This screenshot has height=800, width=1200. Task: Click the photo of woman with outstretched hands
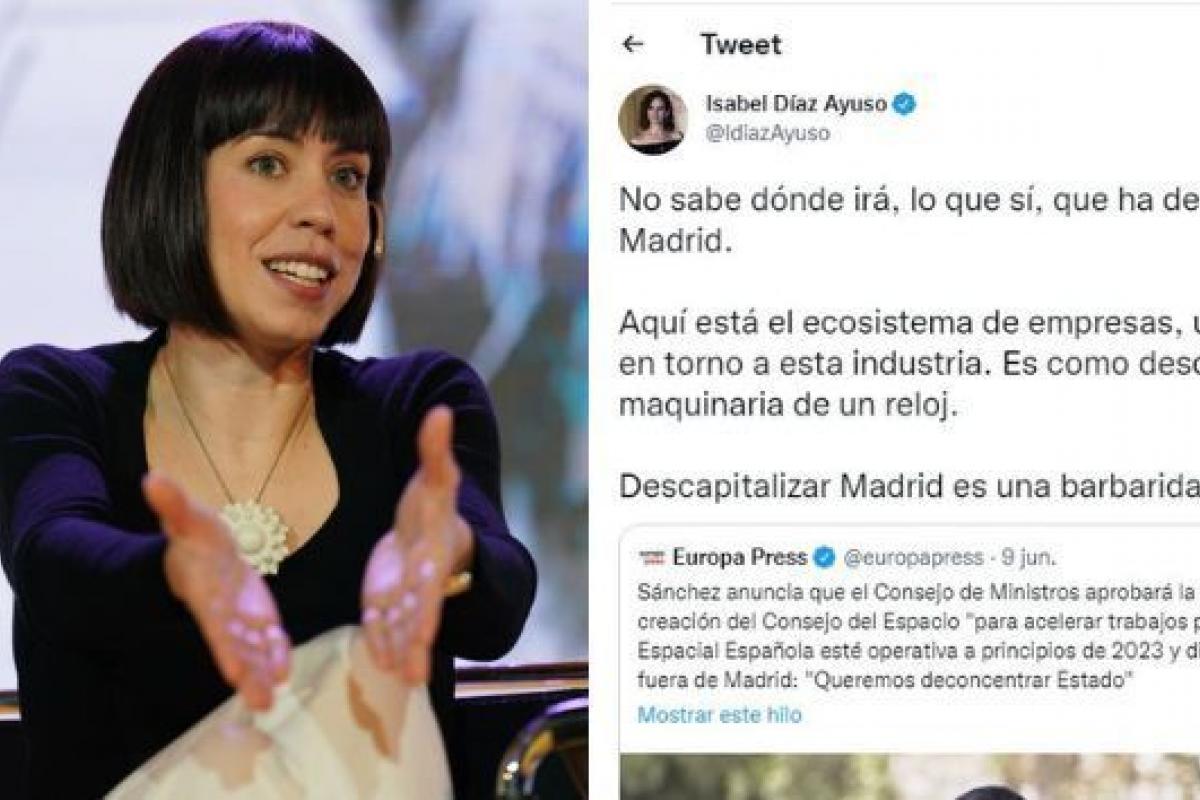[294, 400]
